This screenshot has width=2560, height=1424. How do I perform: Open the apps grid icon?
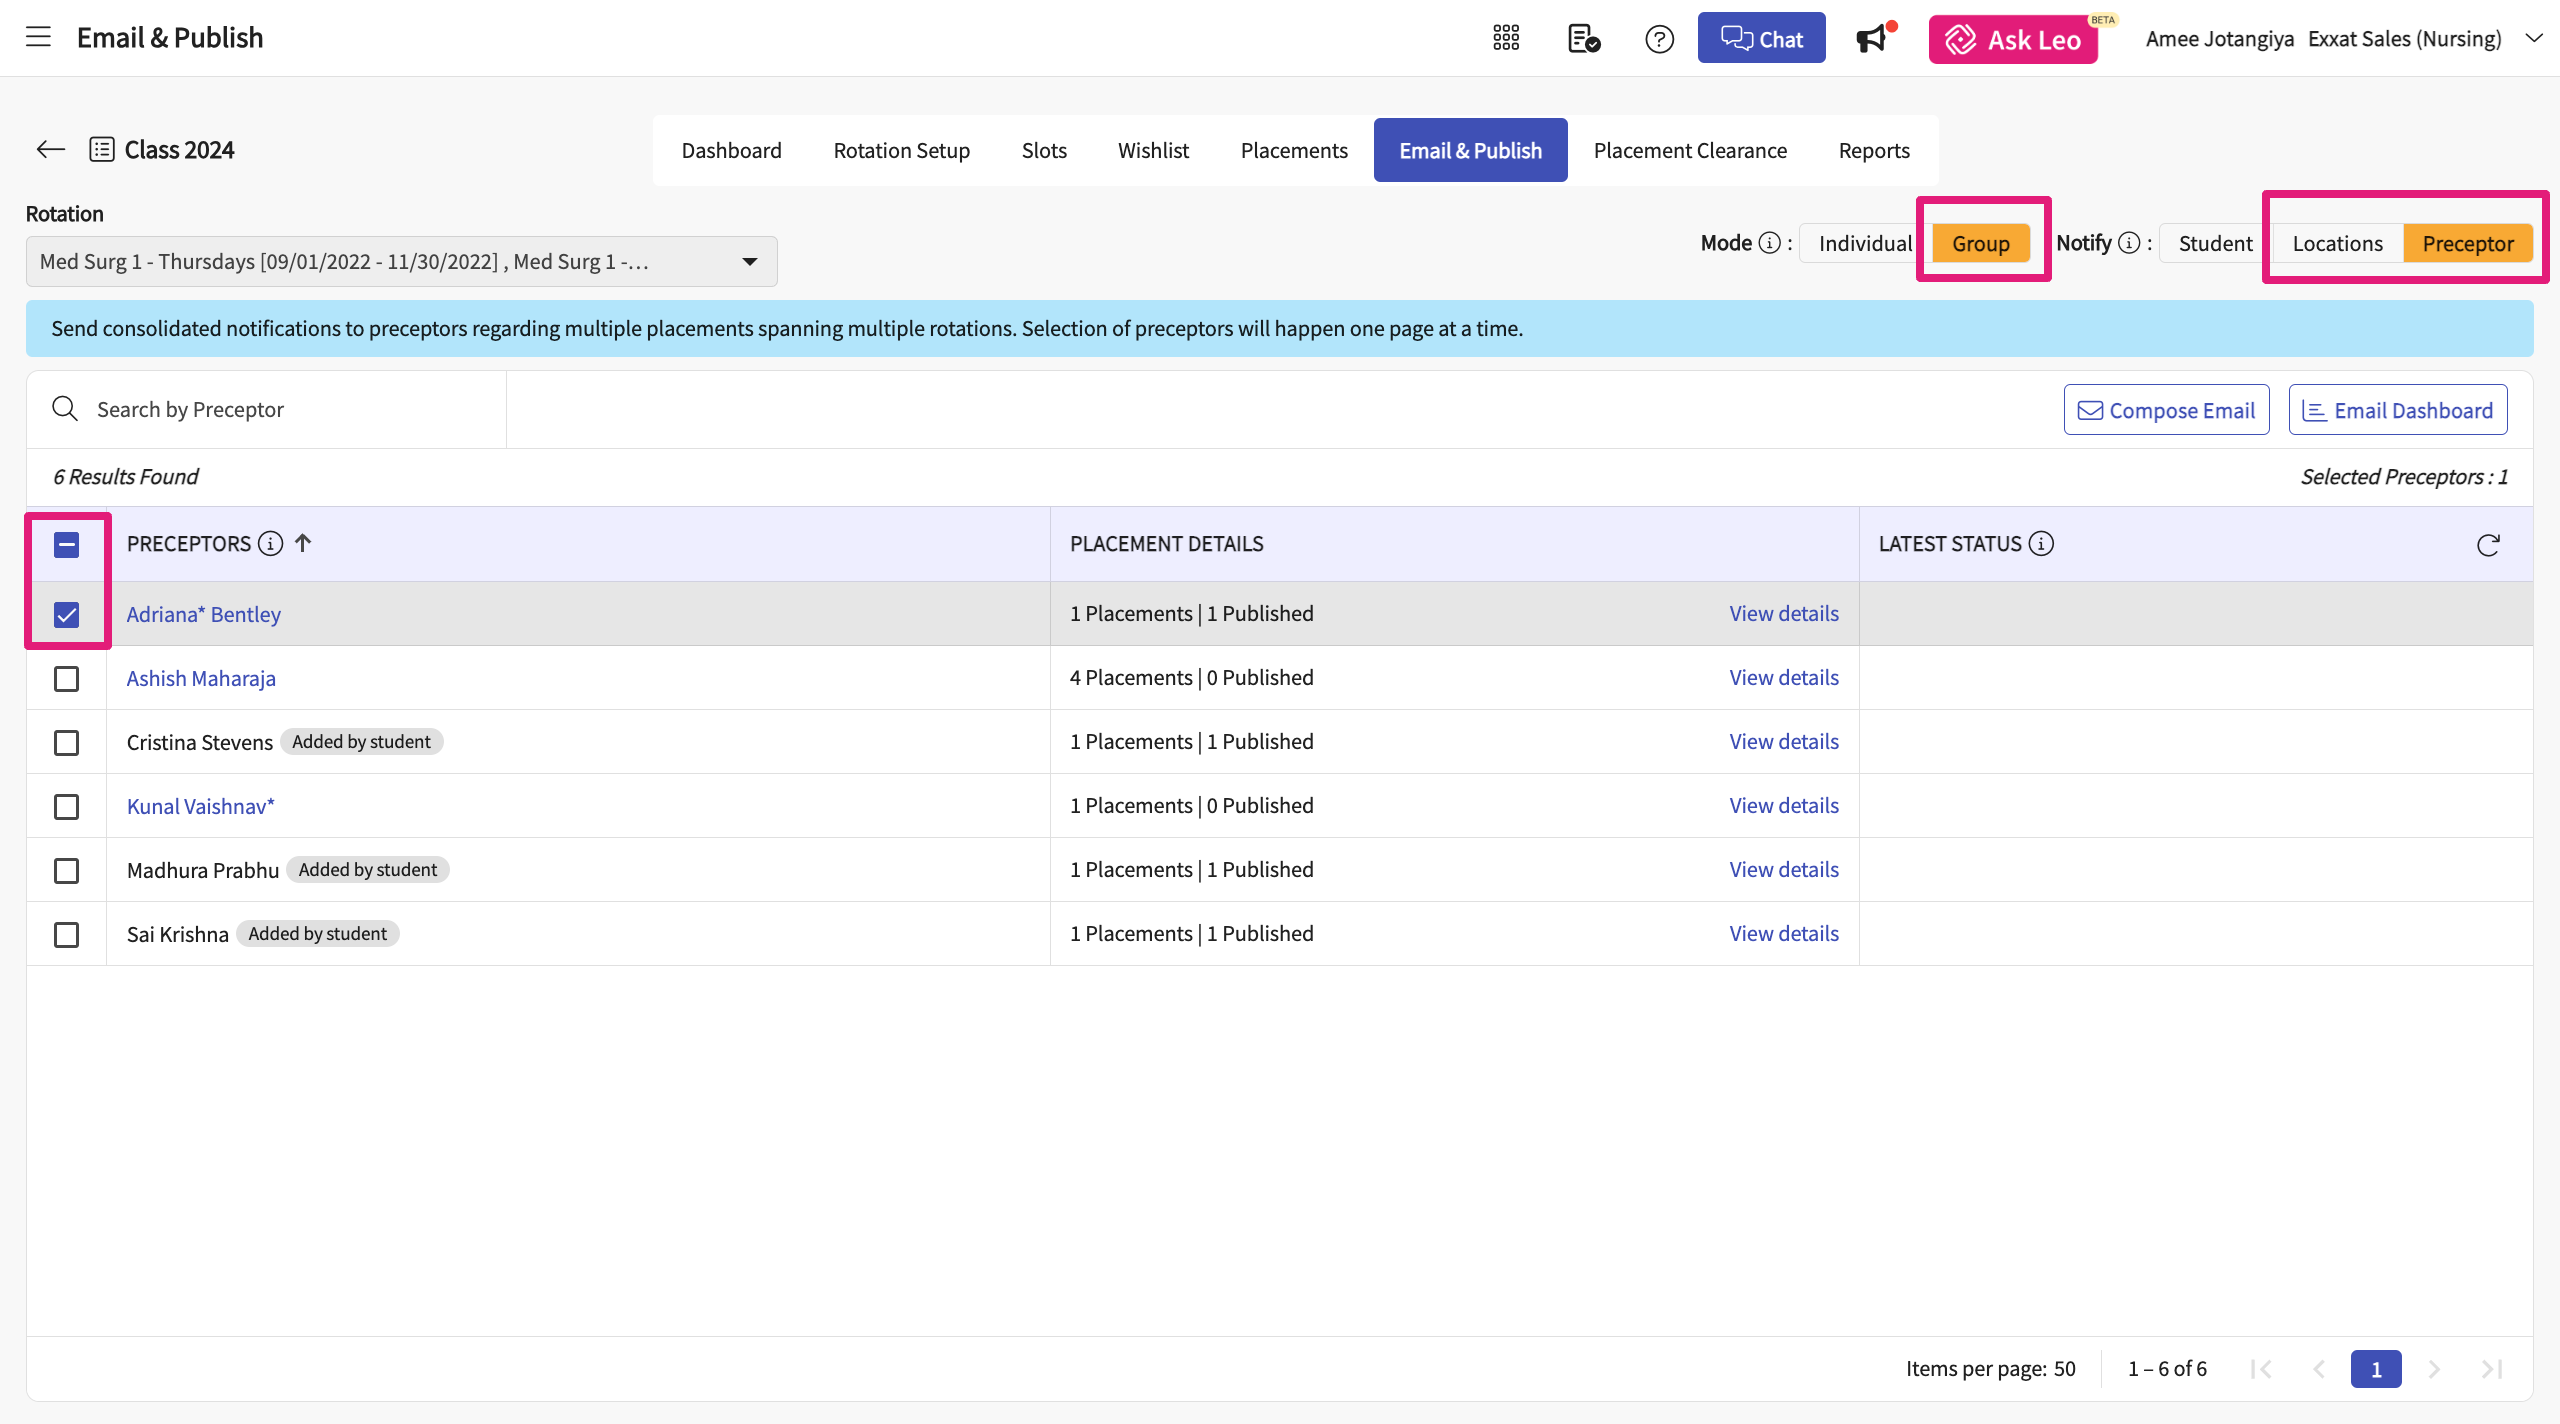coord(1506,38)
